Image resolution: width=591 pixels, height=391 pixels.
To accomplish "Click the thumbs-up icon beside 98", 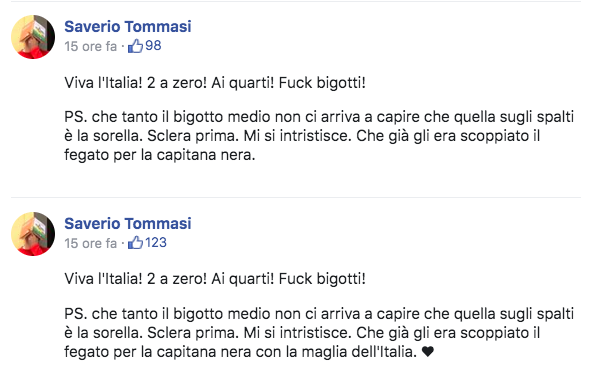I will (x=135, y=46).
